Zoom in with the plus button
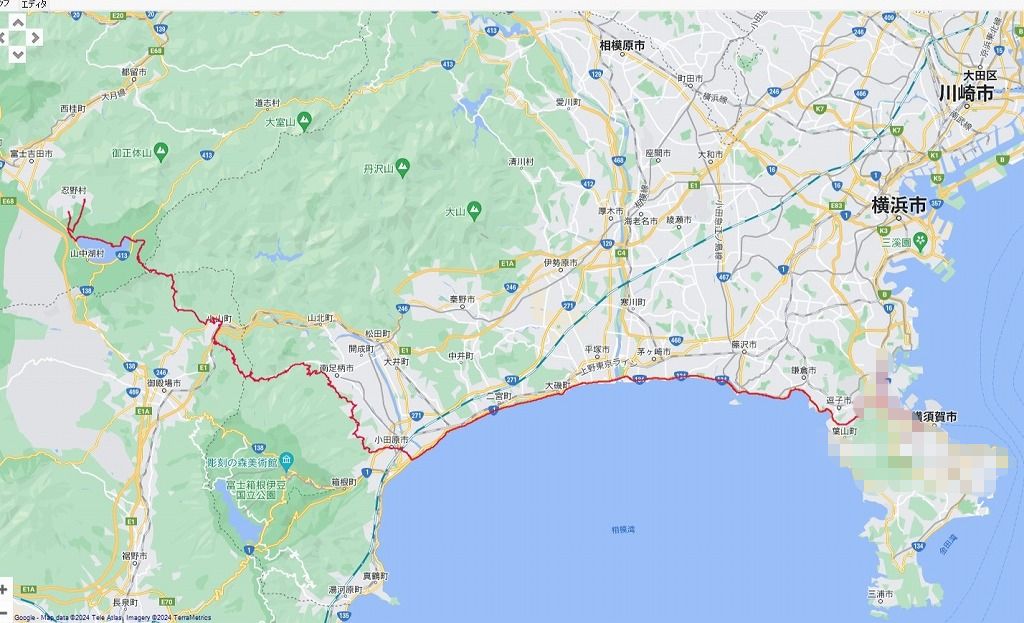 pos(4,590)
